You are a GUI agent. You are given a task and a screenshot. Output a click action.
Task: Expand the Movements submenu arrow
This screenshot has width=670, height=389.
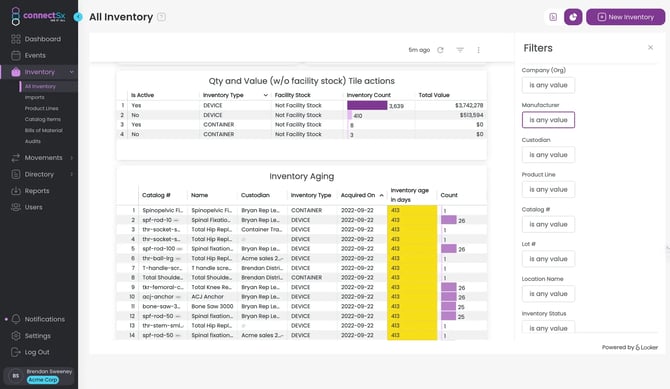[71, 158]
